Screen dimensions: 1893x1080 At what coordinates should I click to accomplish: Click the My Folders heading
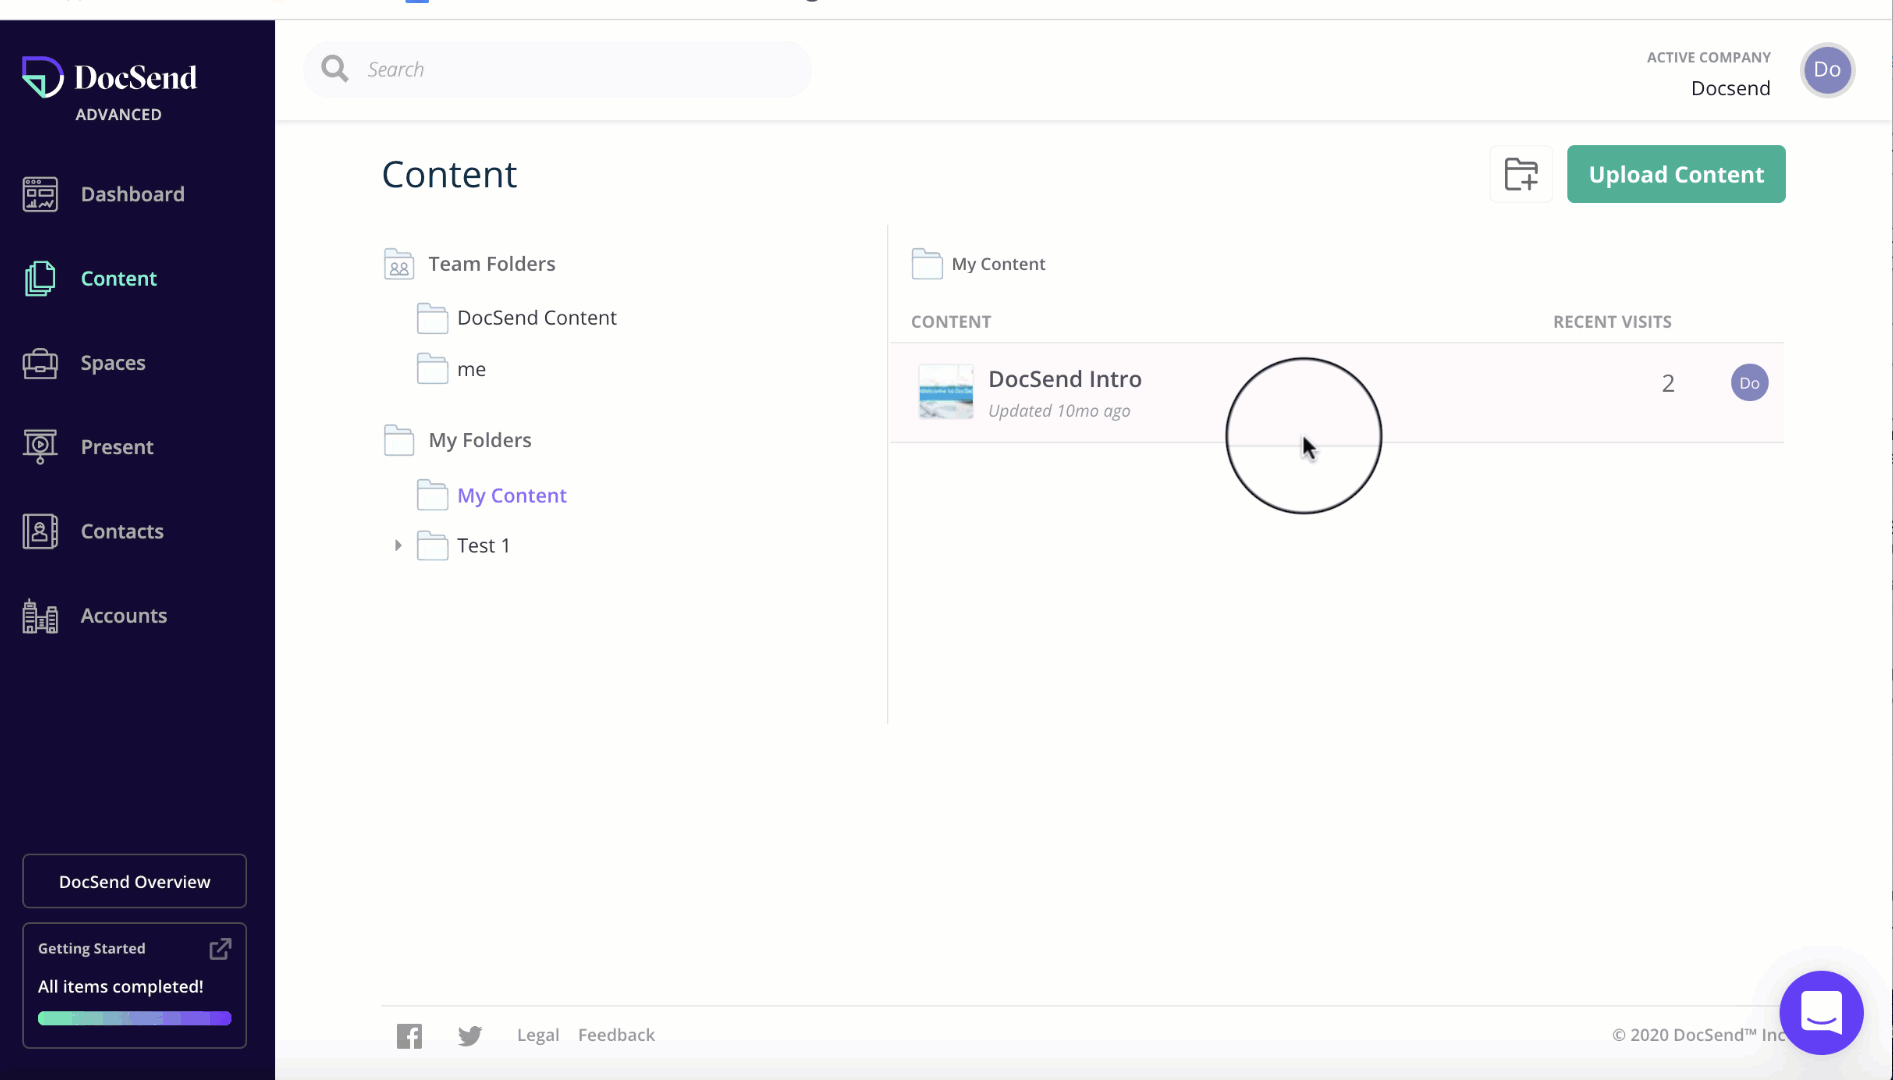tap(480, 440)
